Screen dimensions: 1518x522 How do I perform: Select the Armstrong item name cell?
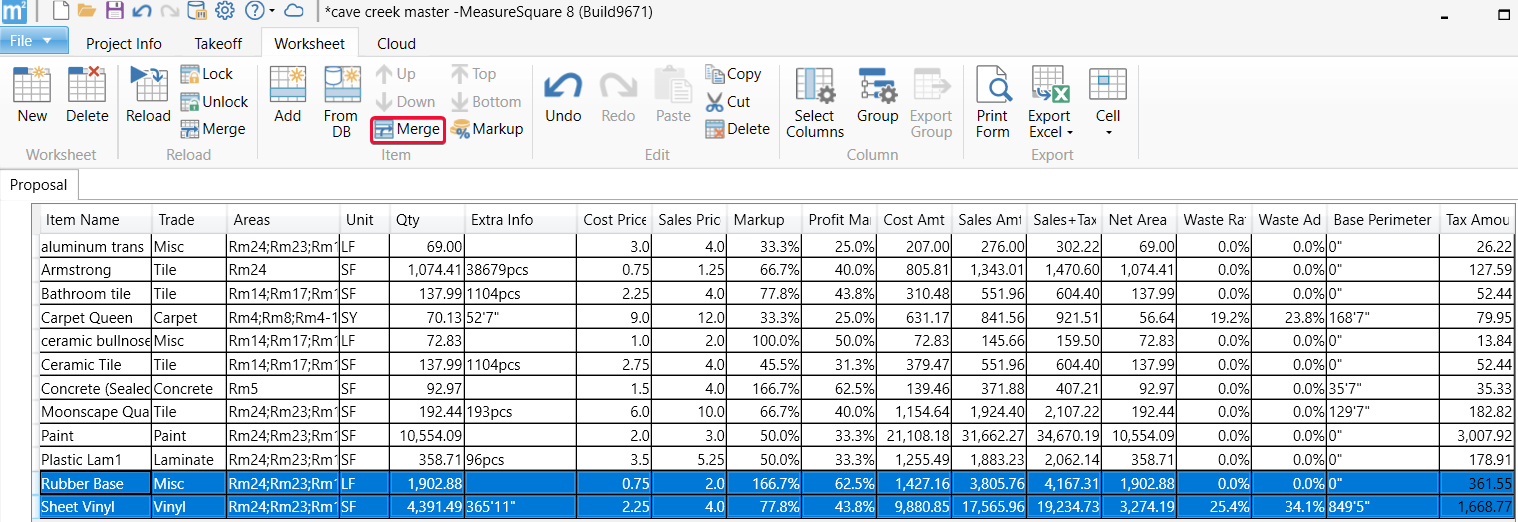95,270
